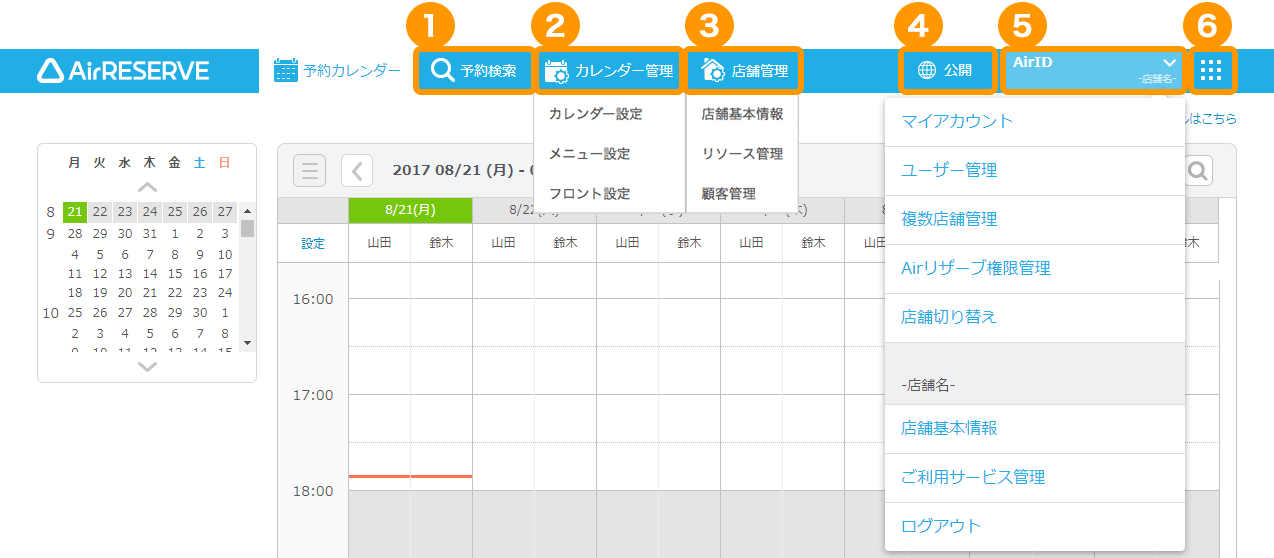Click the 16:00 time label

[313, 299]
